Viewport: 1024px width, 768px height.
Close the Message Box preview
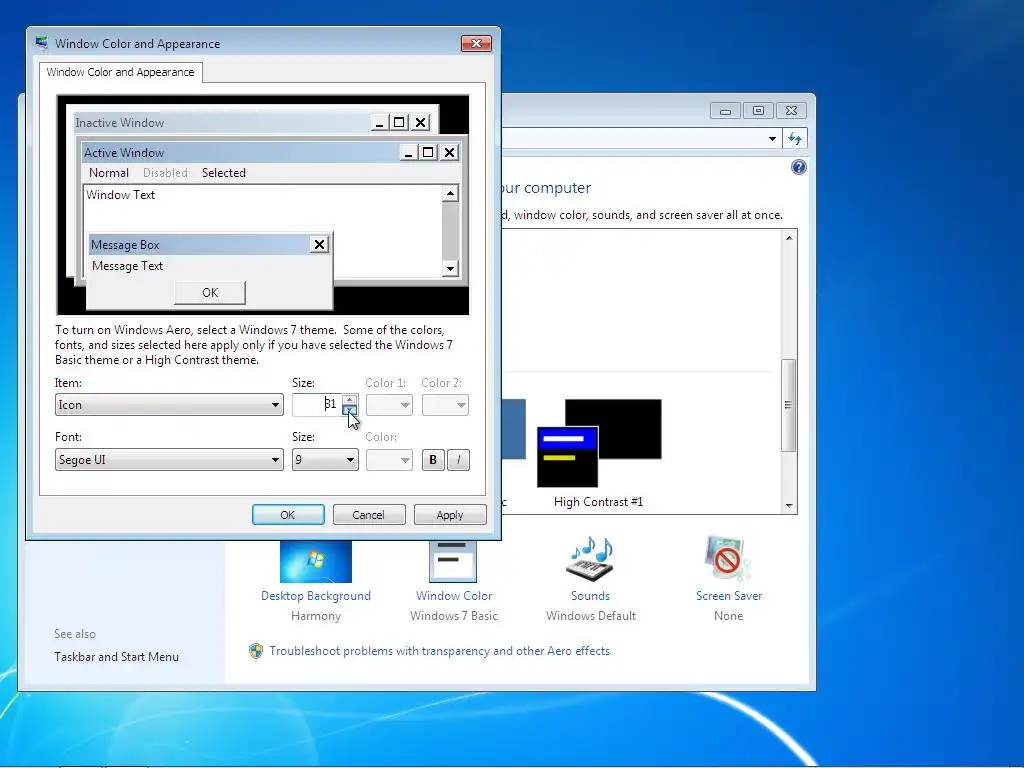tap(319, 244)
